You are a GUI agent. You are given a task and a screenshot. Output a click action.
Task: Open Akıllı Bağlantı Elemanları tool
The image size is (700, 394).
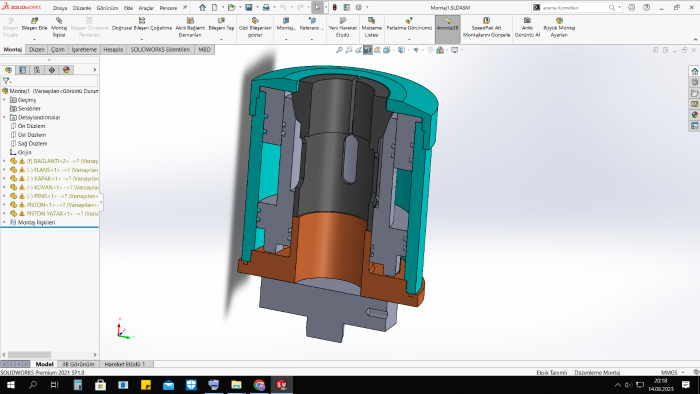(190, 27)
